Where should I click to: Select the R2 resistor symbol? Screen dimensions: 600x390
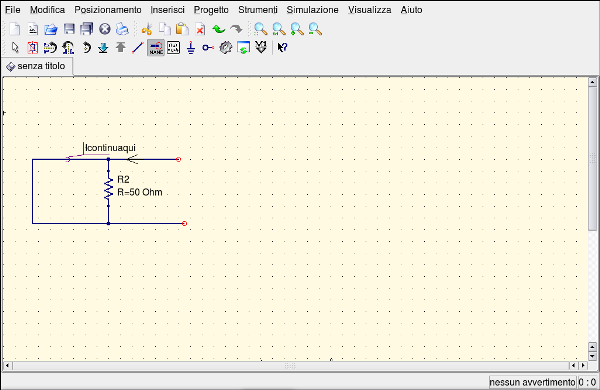coord(109,188)
